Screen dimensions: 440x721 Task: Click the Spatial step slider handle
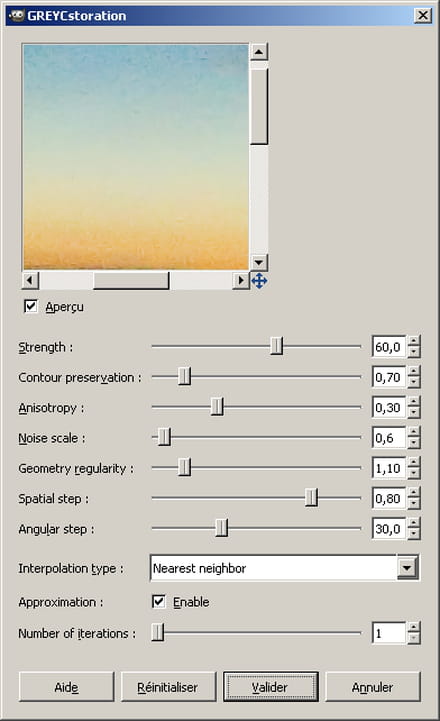(x=311, y=498)
